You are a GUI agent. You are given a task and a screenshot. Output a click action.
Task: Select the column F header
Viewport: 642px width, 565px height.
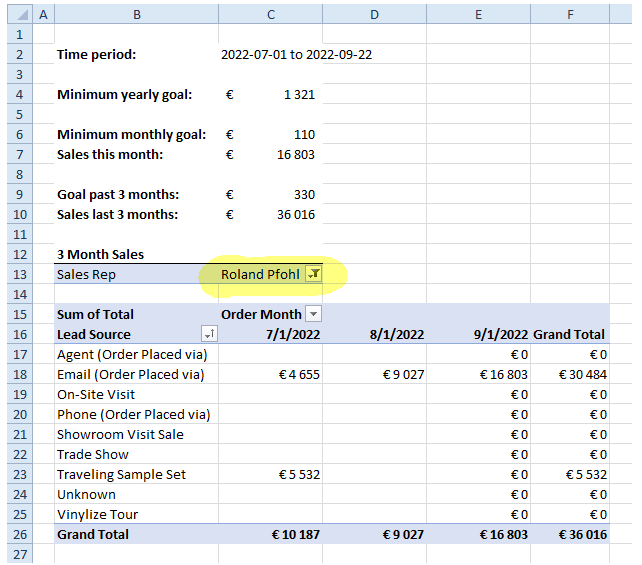[570, 15]
